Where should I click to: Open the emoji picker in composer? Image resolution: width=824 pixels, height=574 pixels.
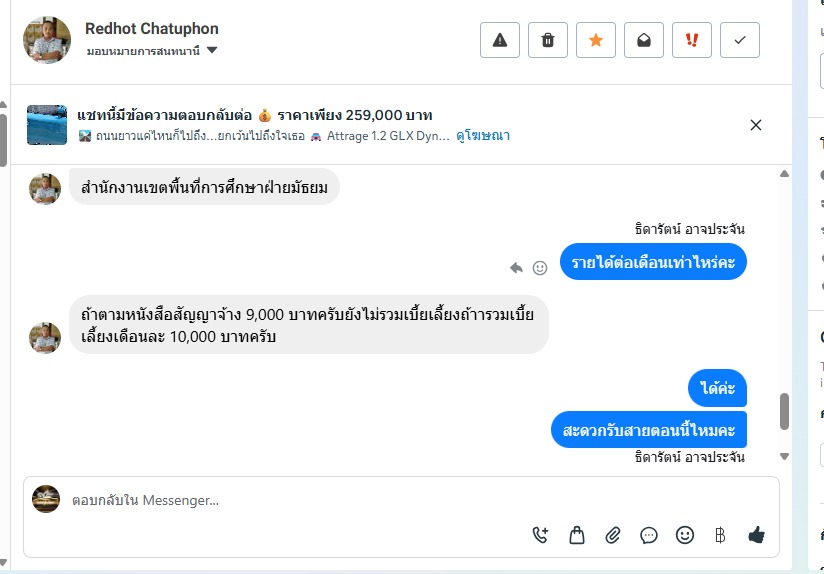(685, 535)
